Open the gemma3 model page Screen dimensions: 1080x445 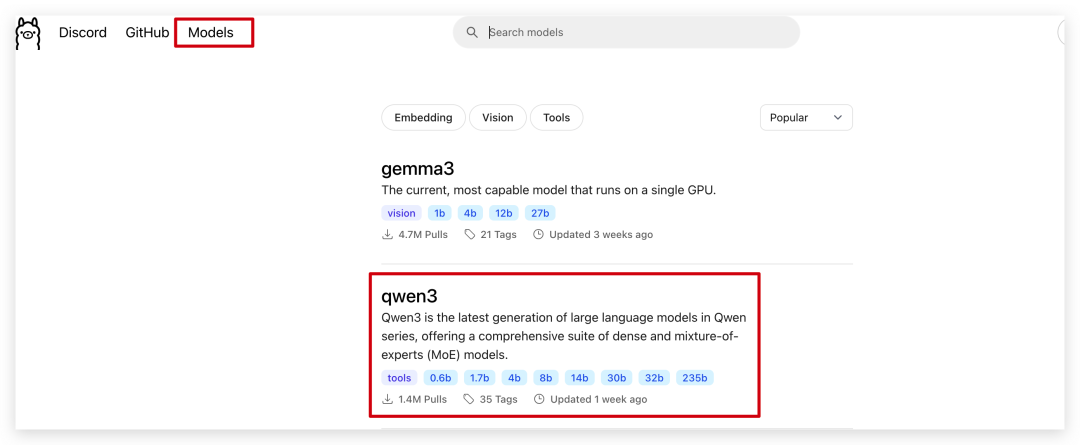[x=417, y=169]
